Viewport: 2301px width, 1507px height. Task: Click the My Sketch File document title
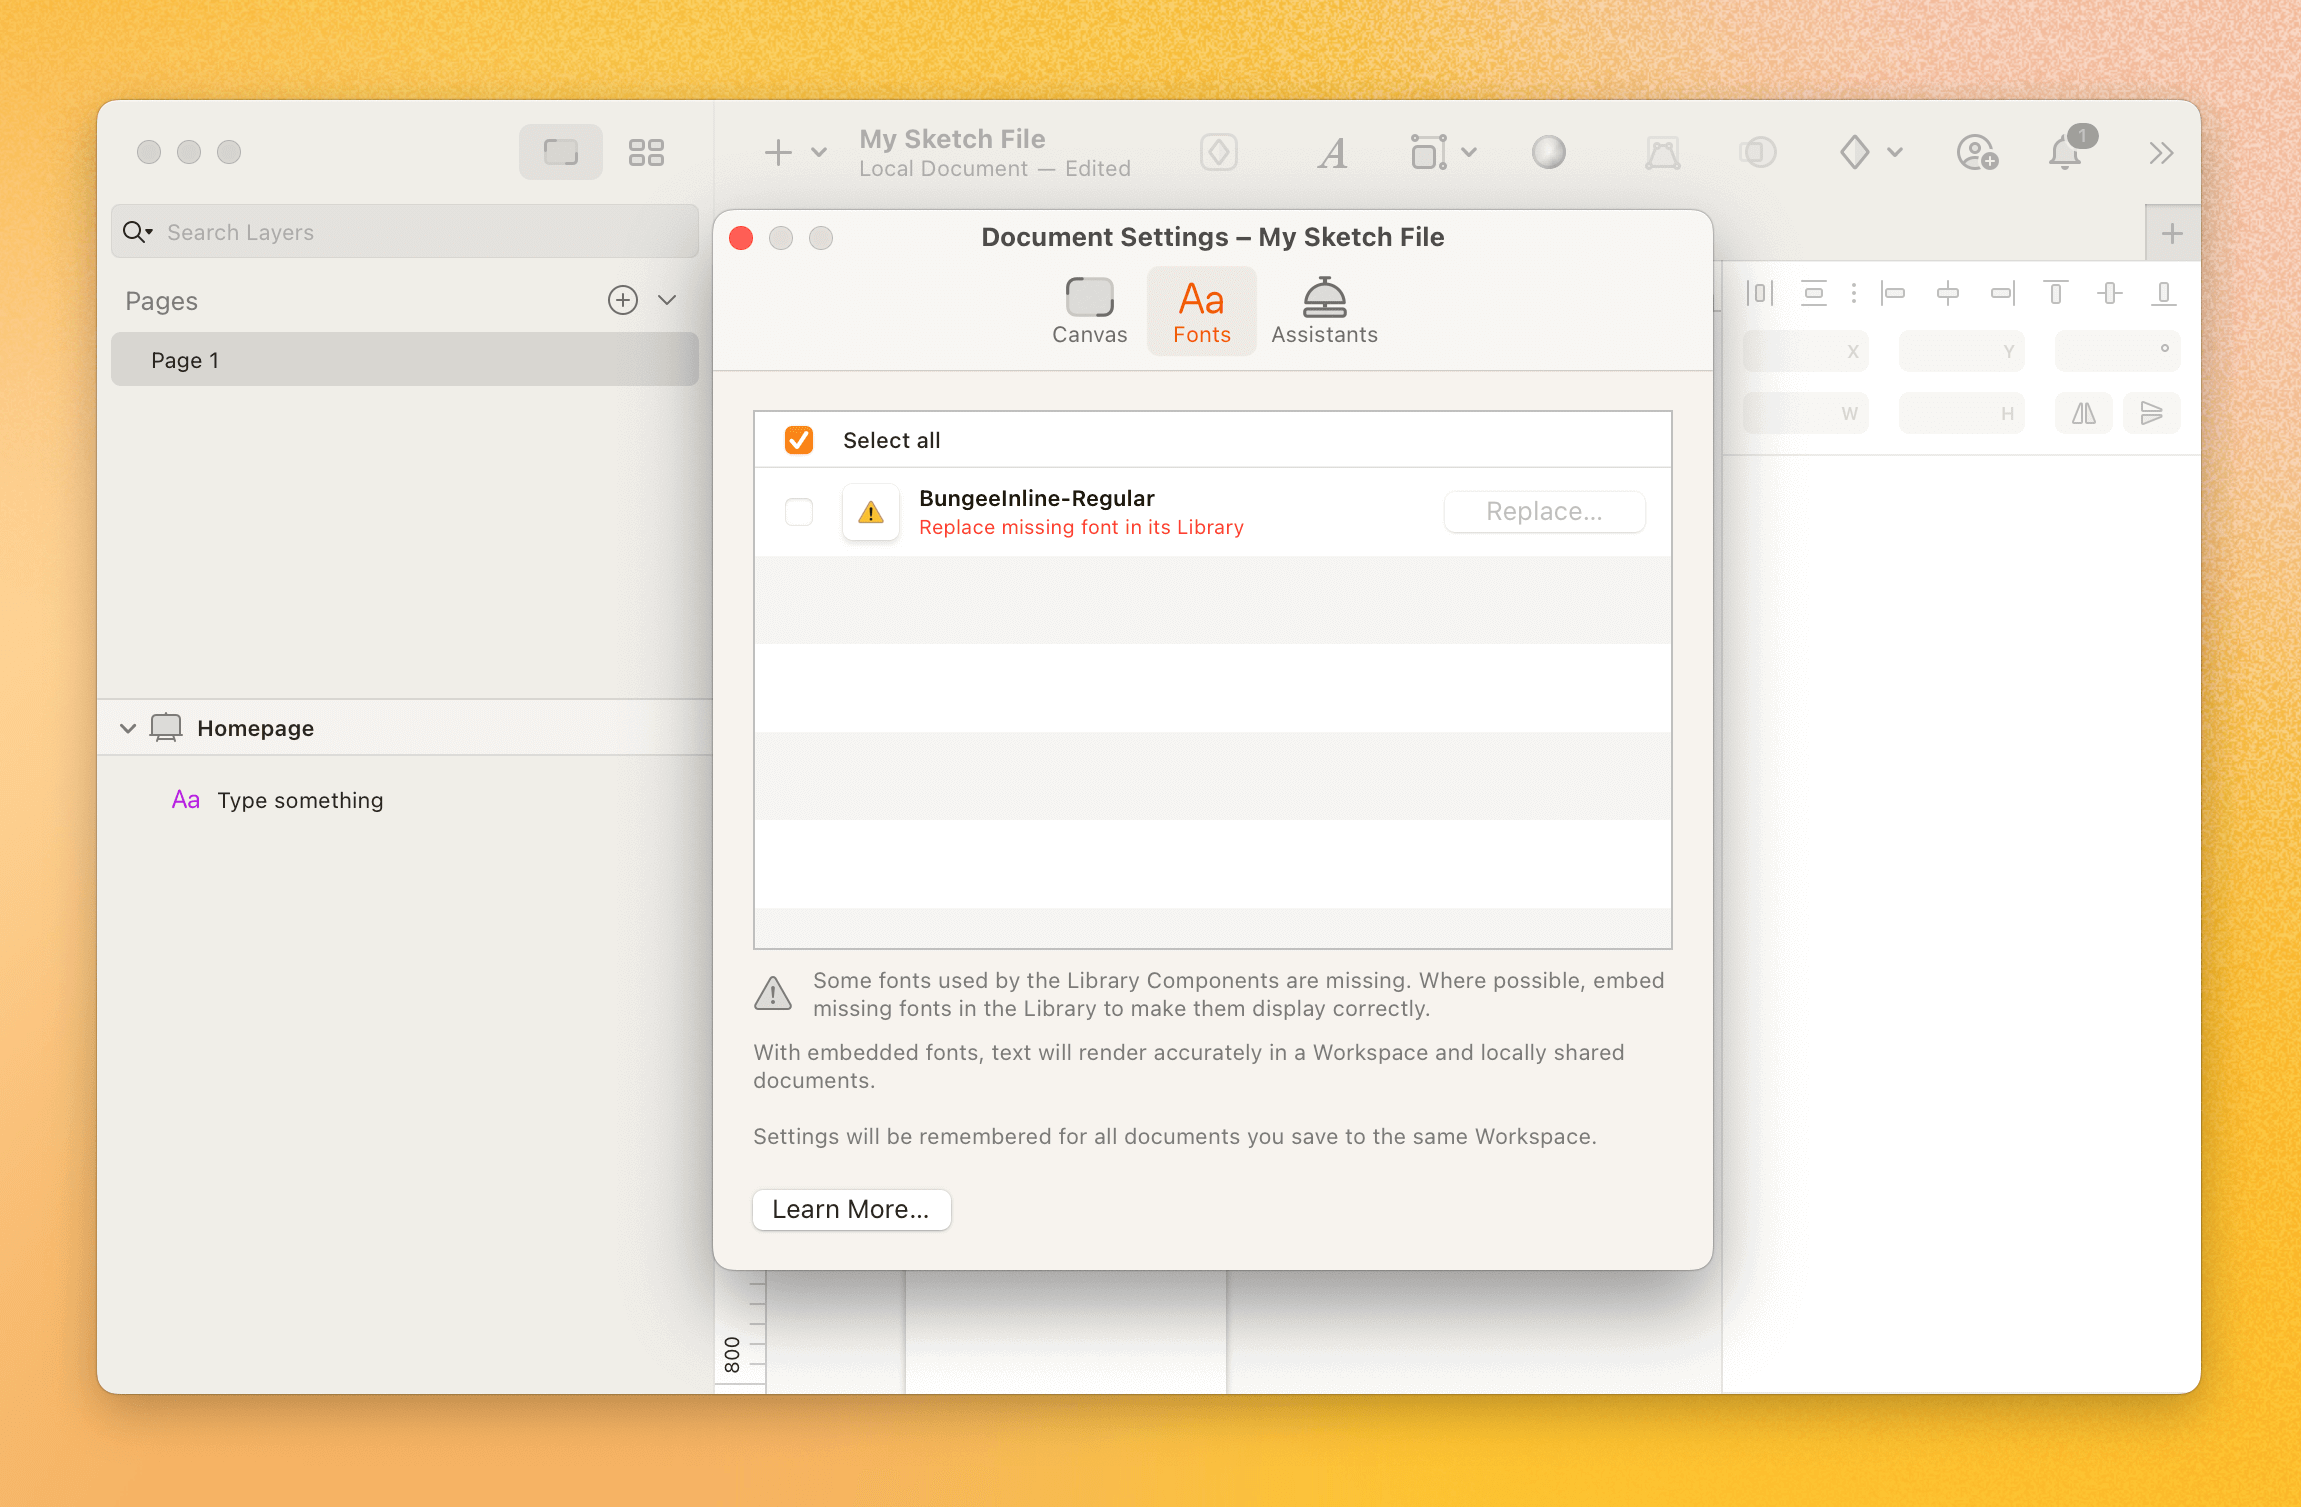pos(952,139)
